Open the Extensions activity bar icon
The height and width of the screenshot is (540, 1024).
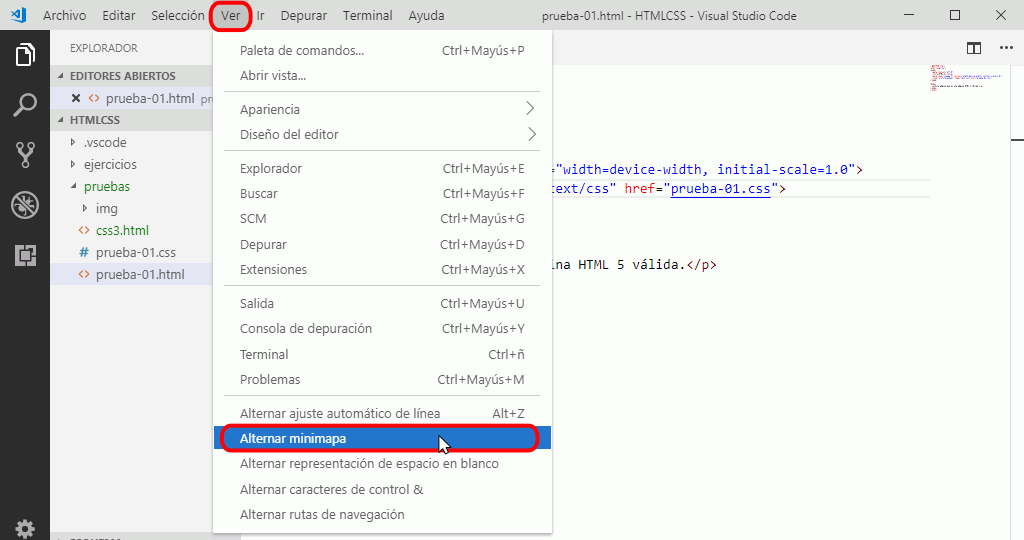pos(25,255)
